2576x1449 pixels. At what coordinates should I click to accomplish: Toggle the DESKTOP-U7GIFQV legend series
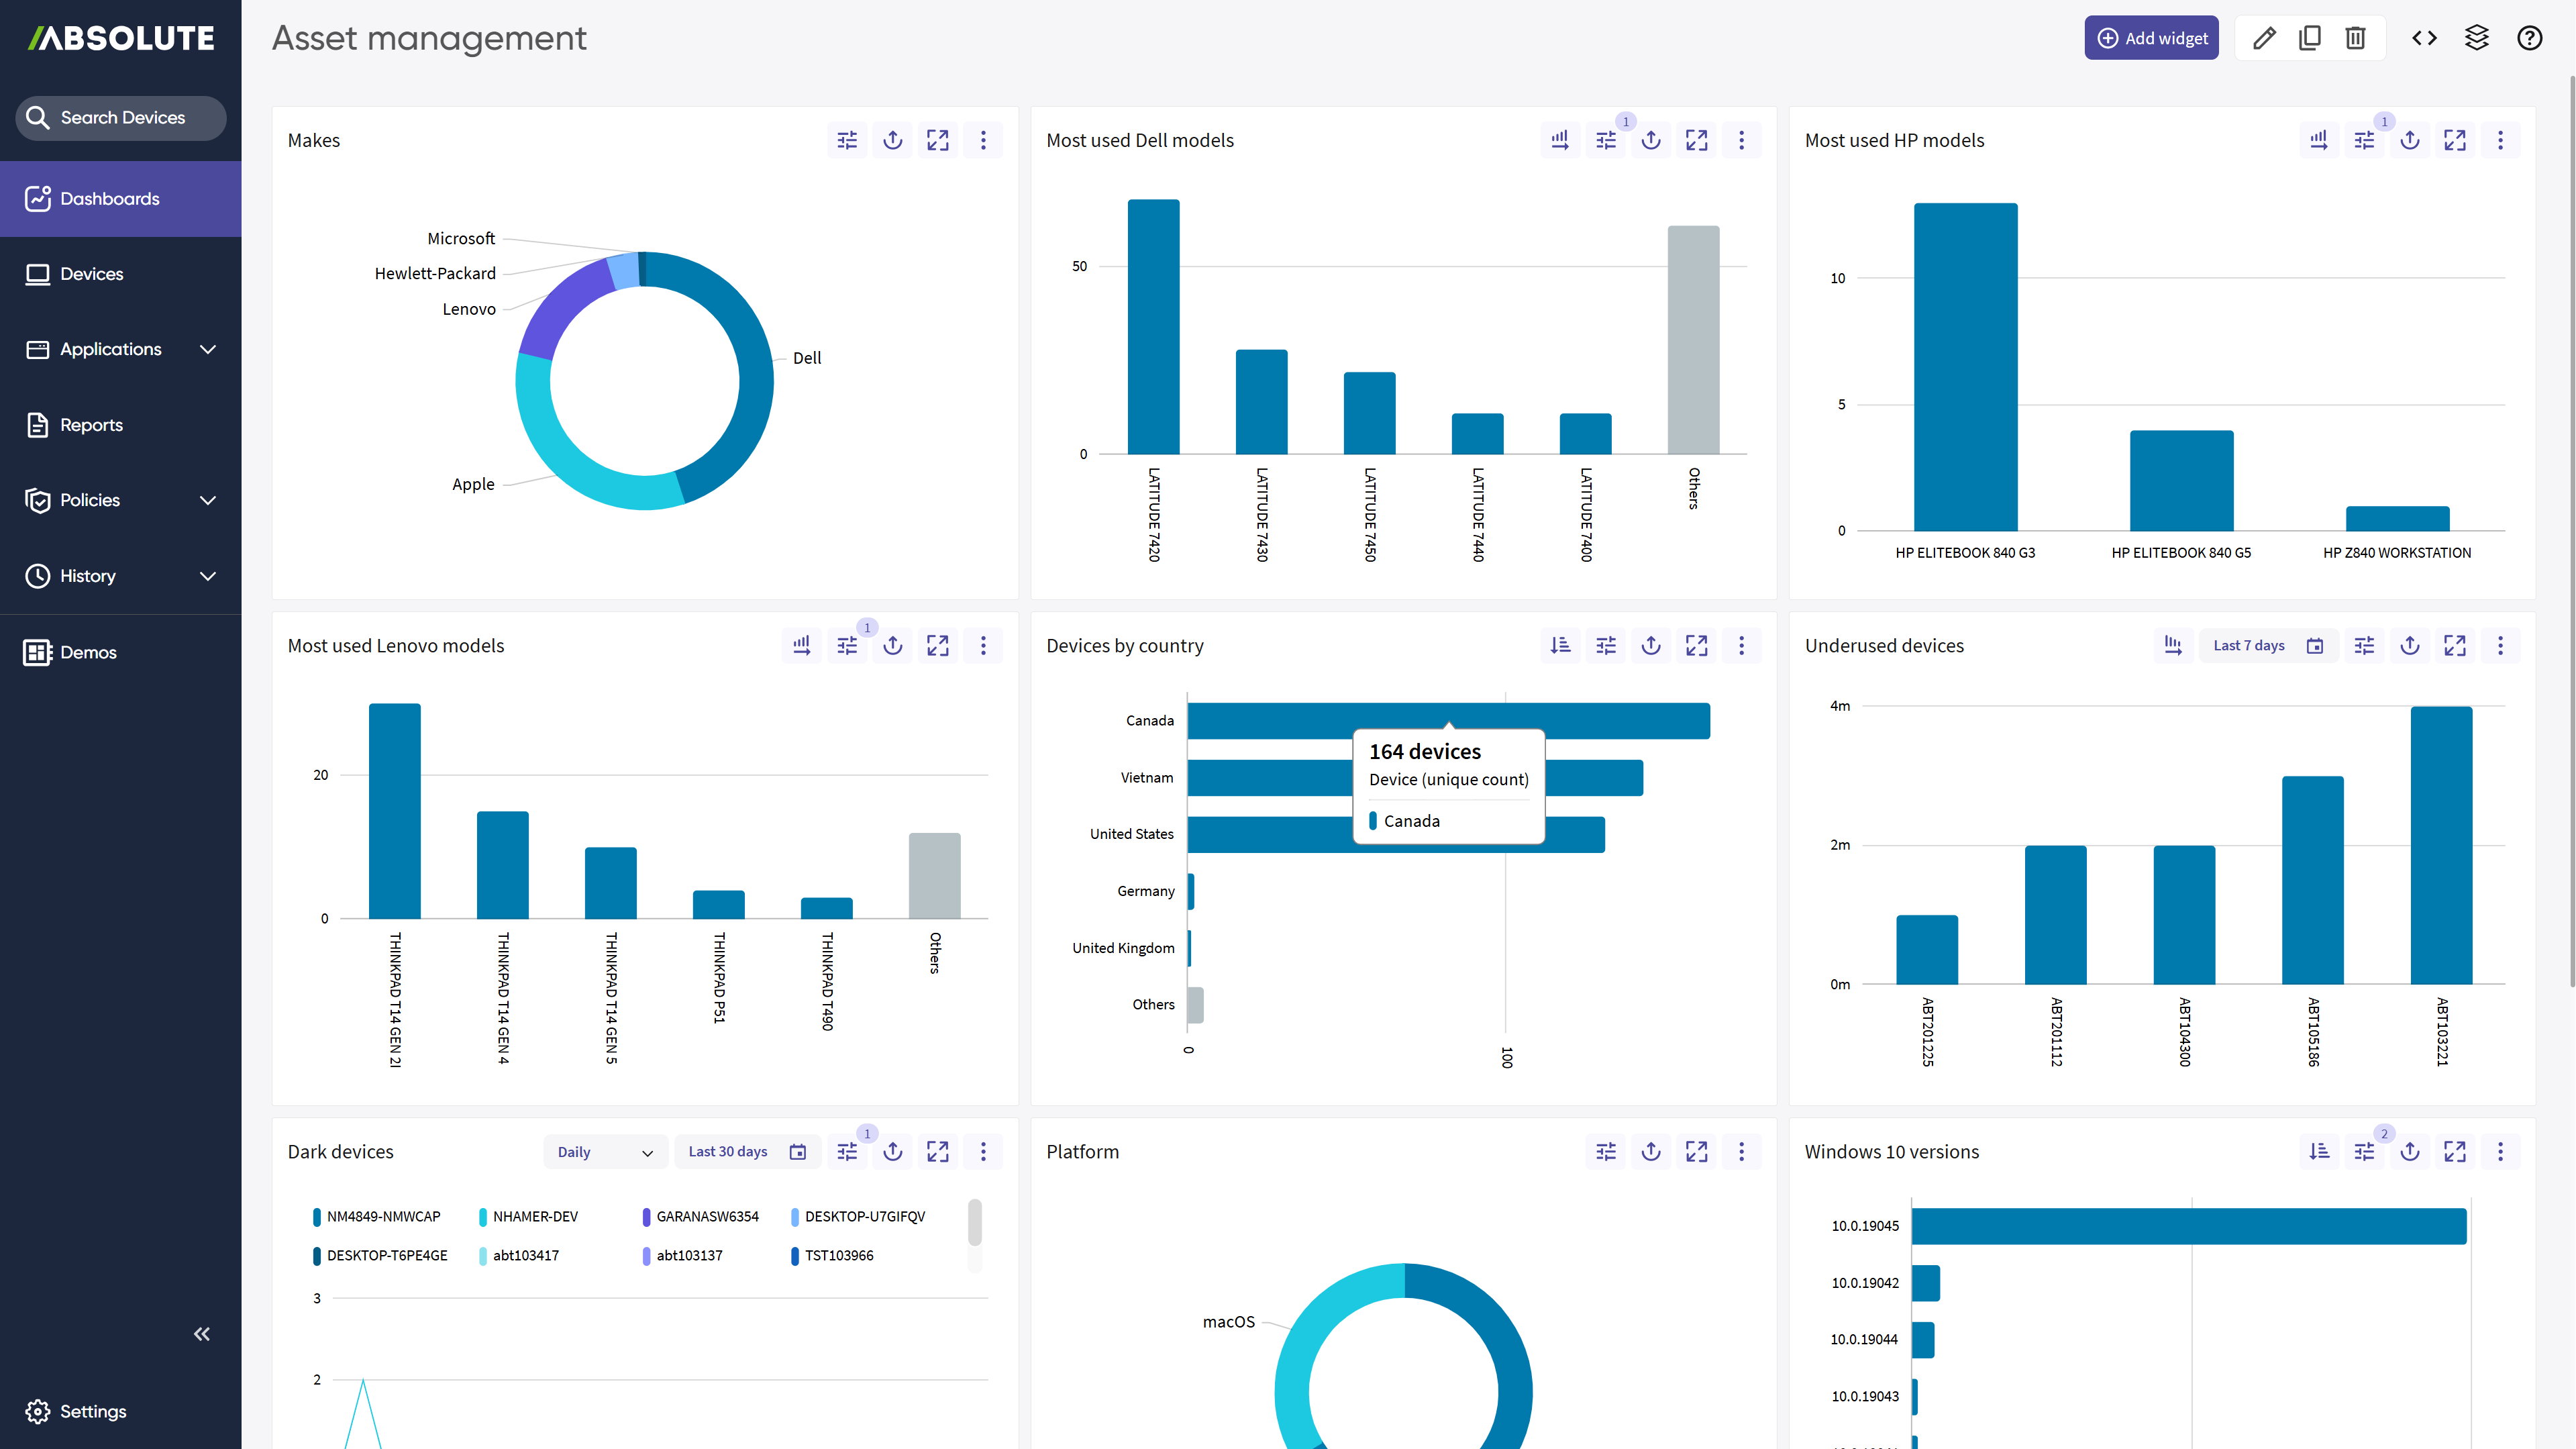[x=858, y=1217]
